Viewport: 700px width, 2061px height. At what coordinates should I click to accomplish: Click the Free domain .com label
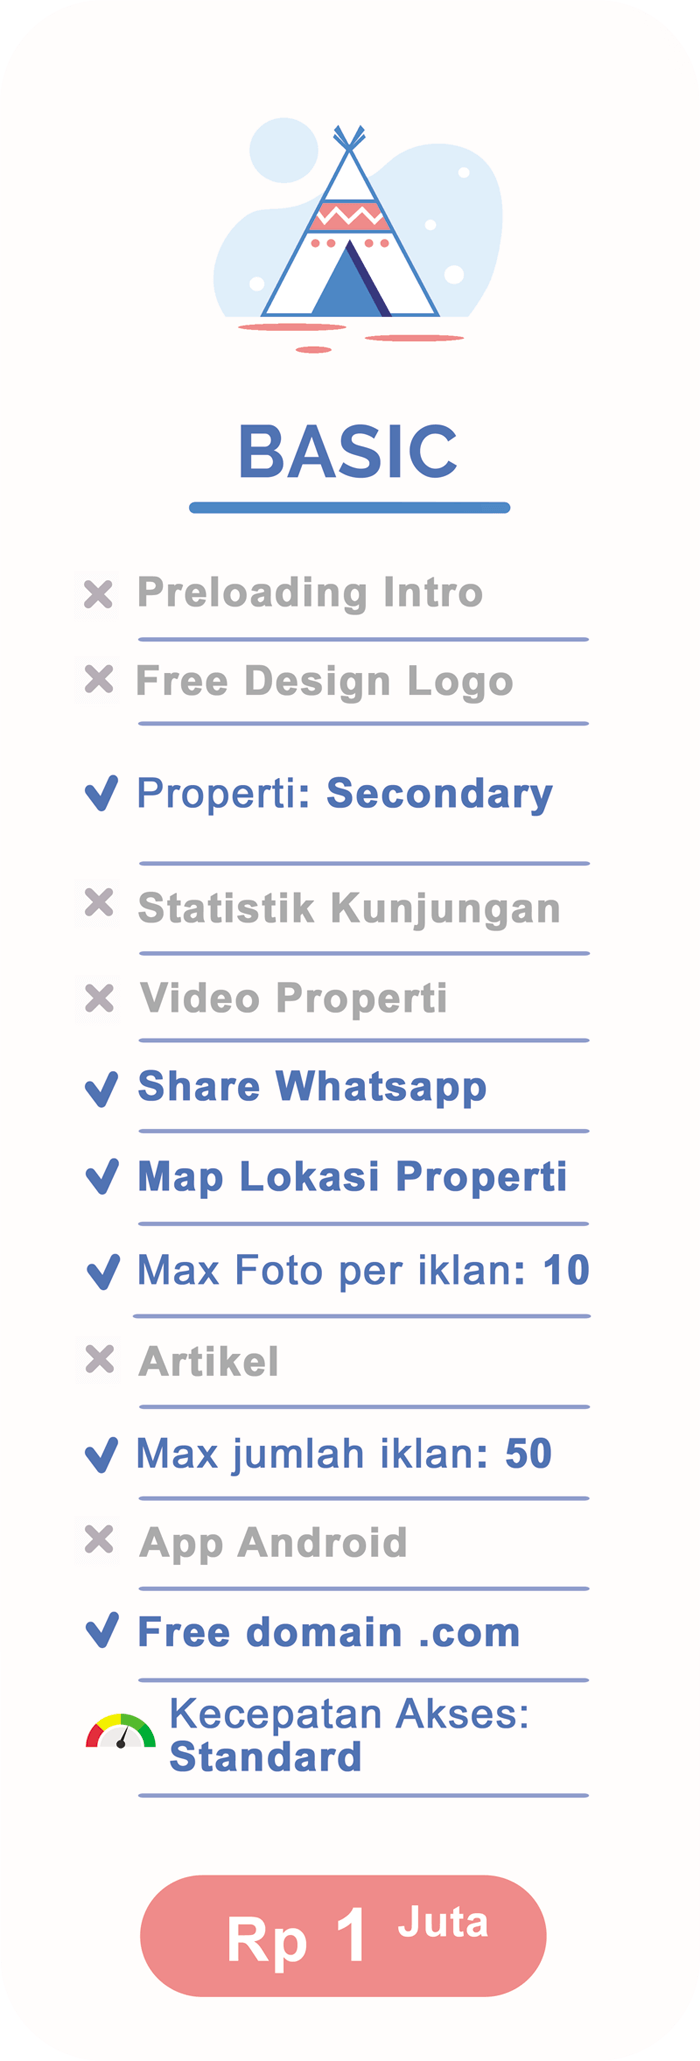point(329,1633)
